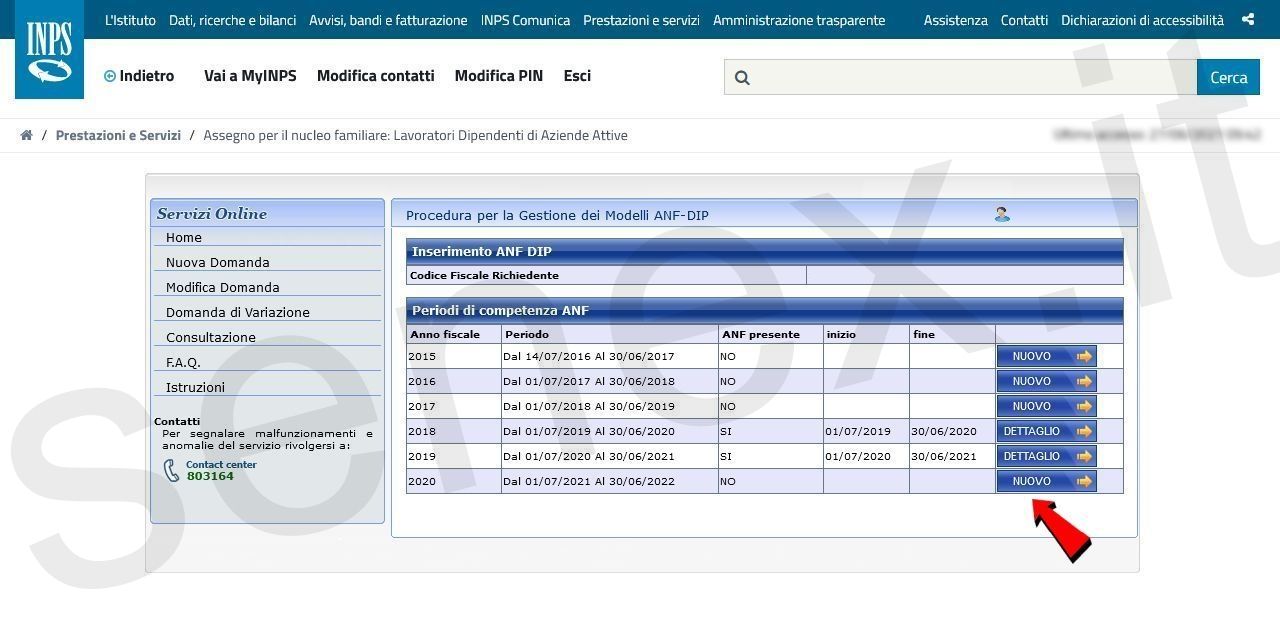Click the Cerca search button

1228,77
